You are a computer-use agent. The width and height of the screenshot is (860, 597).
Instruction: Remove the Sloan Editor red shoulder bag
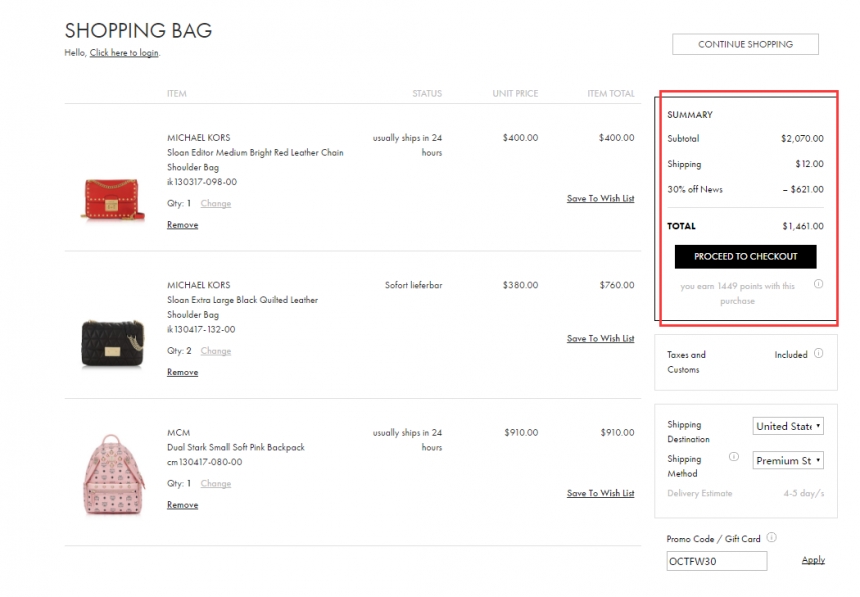point(182,225)
